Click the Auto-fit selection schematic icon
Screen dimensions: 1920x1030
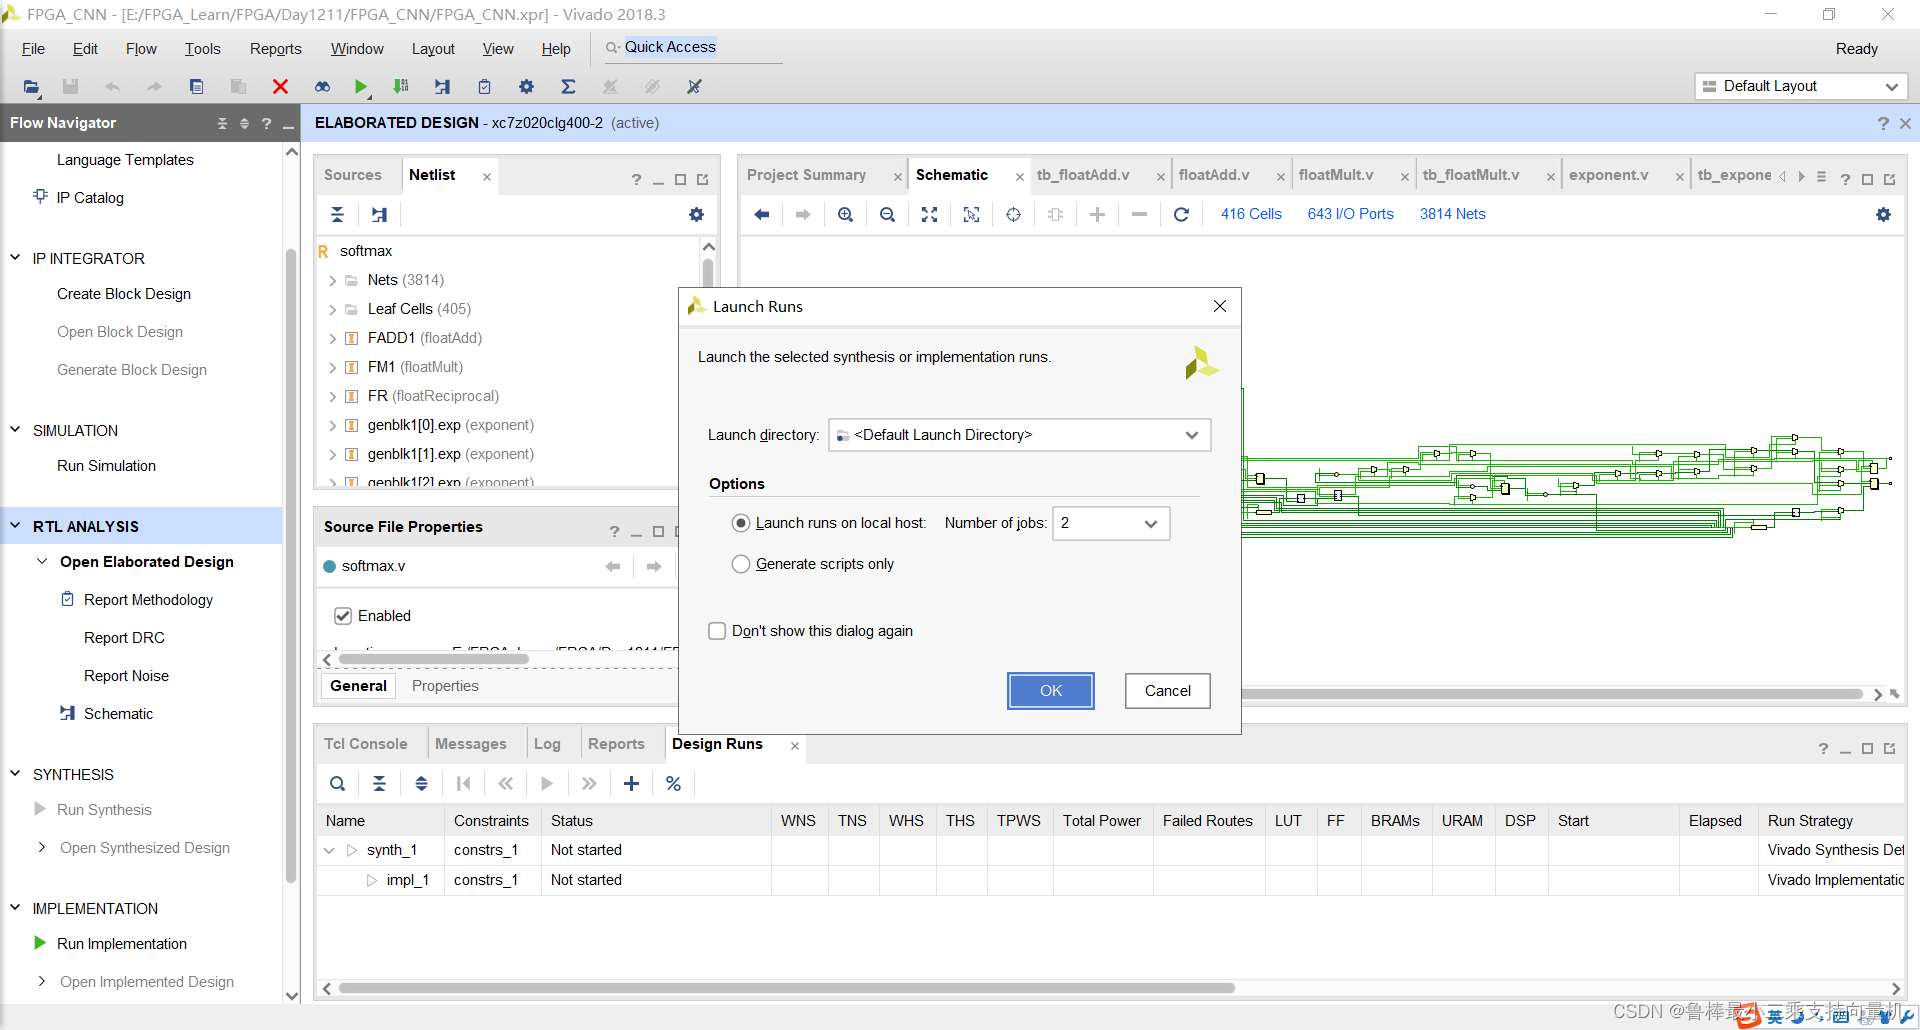point(1013,214)
